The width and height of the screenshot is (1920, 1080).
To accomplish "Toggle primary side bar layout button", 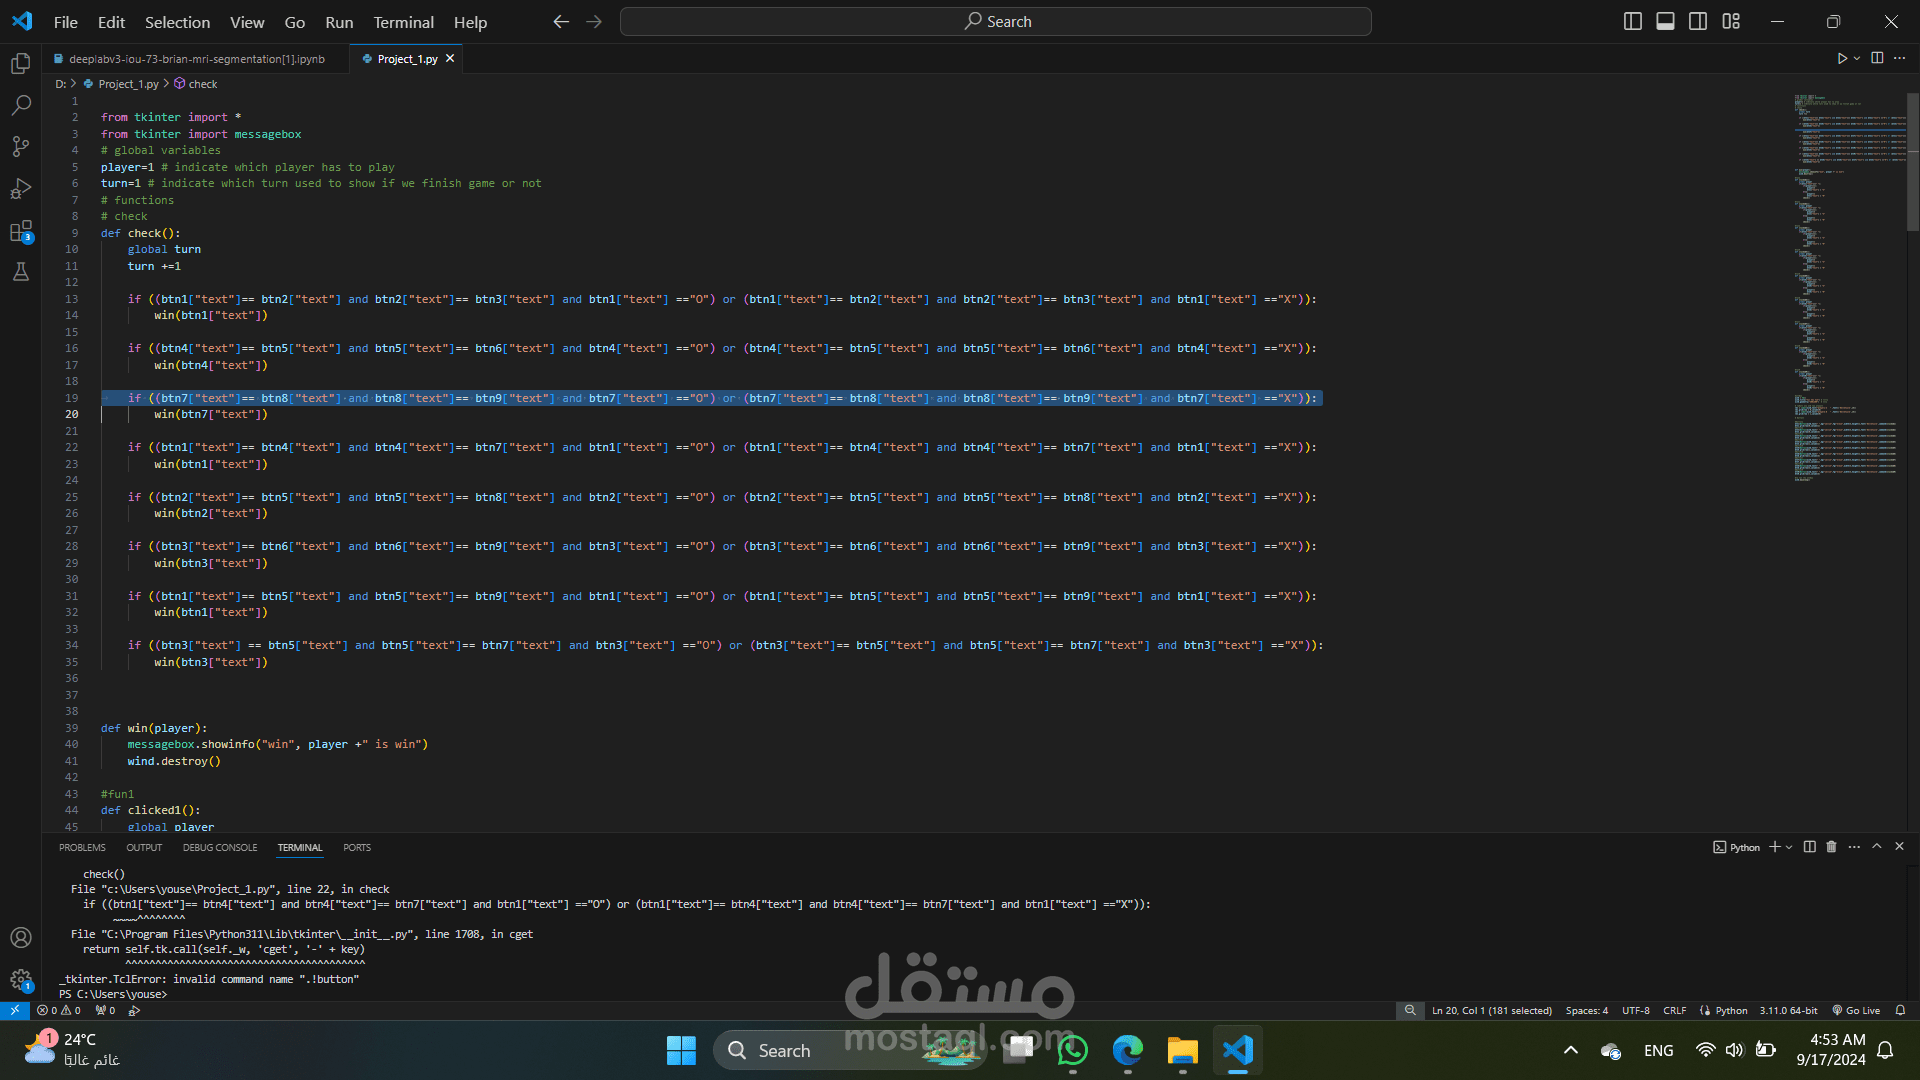I will (1632, 21).
